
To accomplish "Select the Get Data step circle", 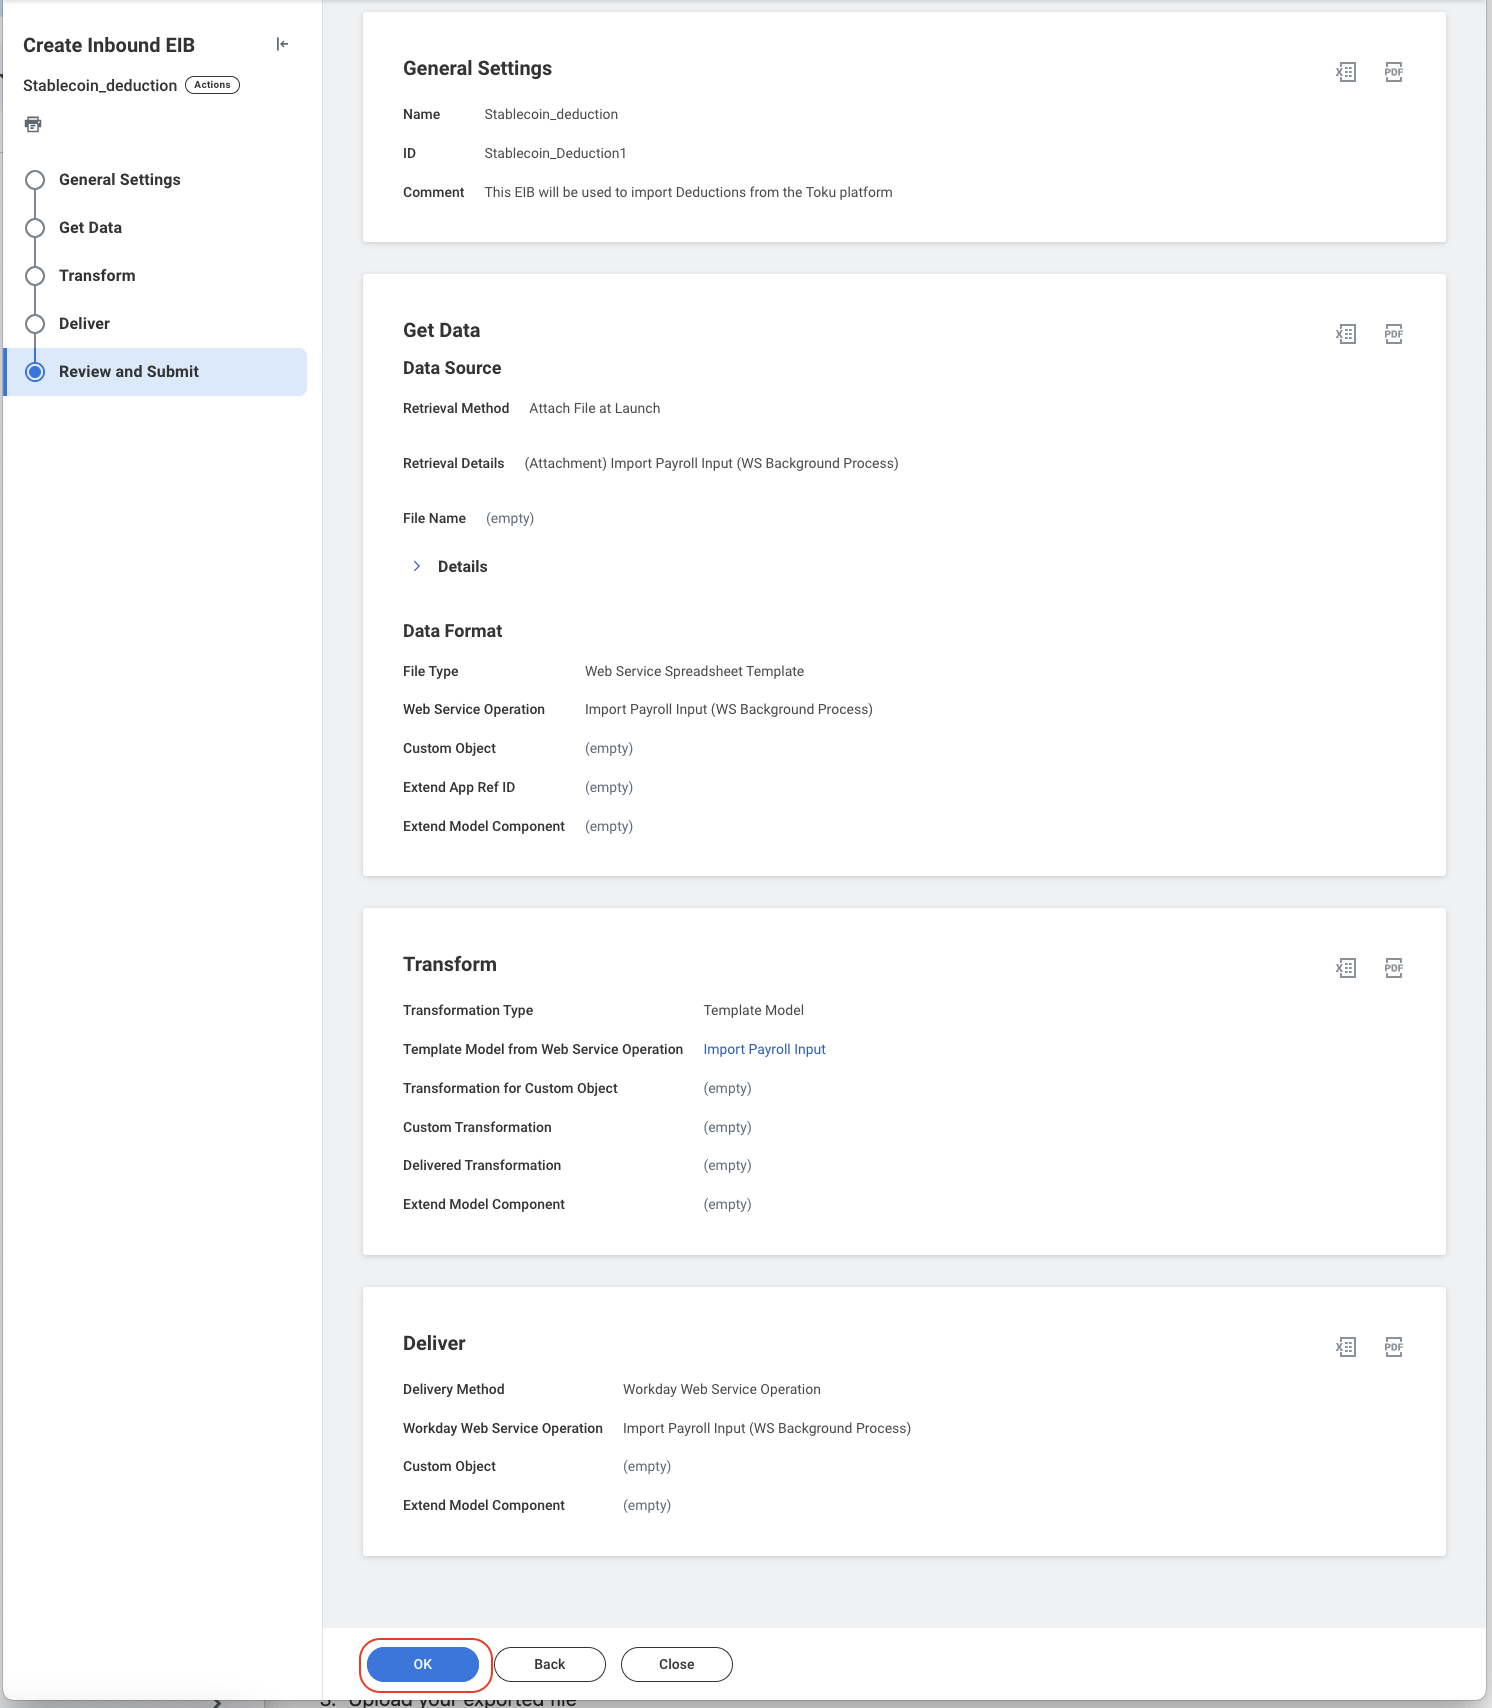I will point(35,228).
